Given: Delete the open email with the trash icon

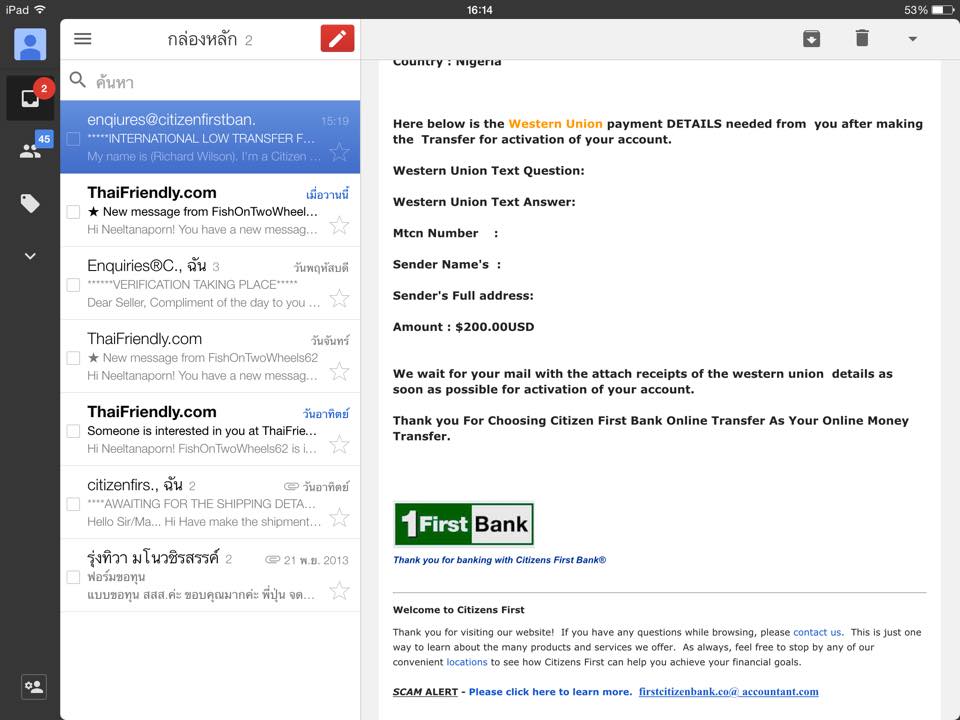Looking at the screenshot, I should pyautogui.click(x=862, y=38).
